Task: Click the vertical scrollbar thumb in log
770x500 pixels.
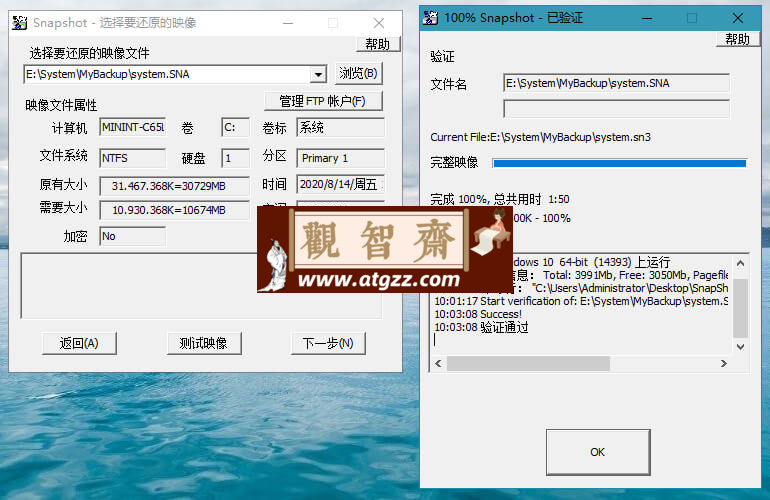Action: click(741, 308)
